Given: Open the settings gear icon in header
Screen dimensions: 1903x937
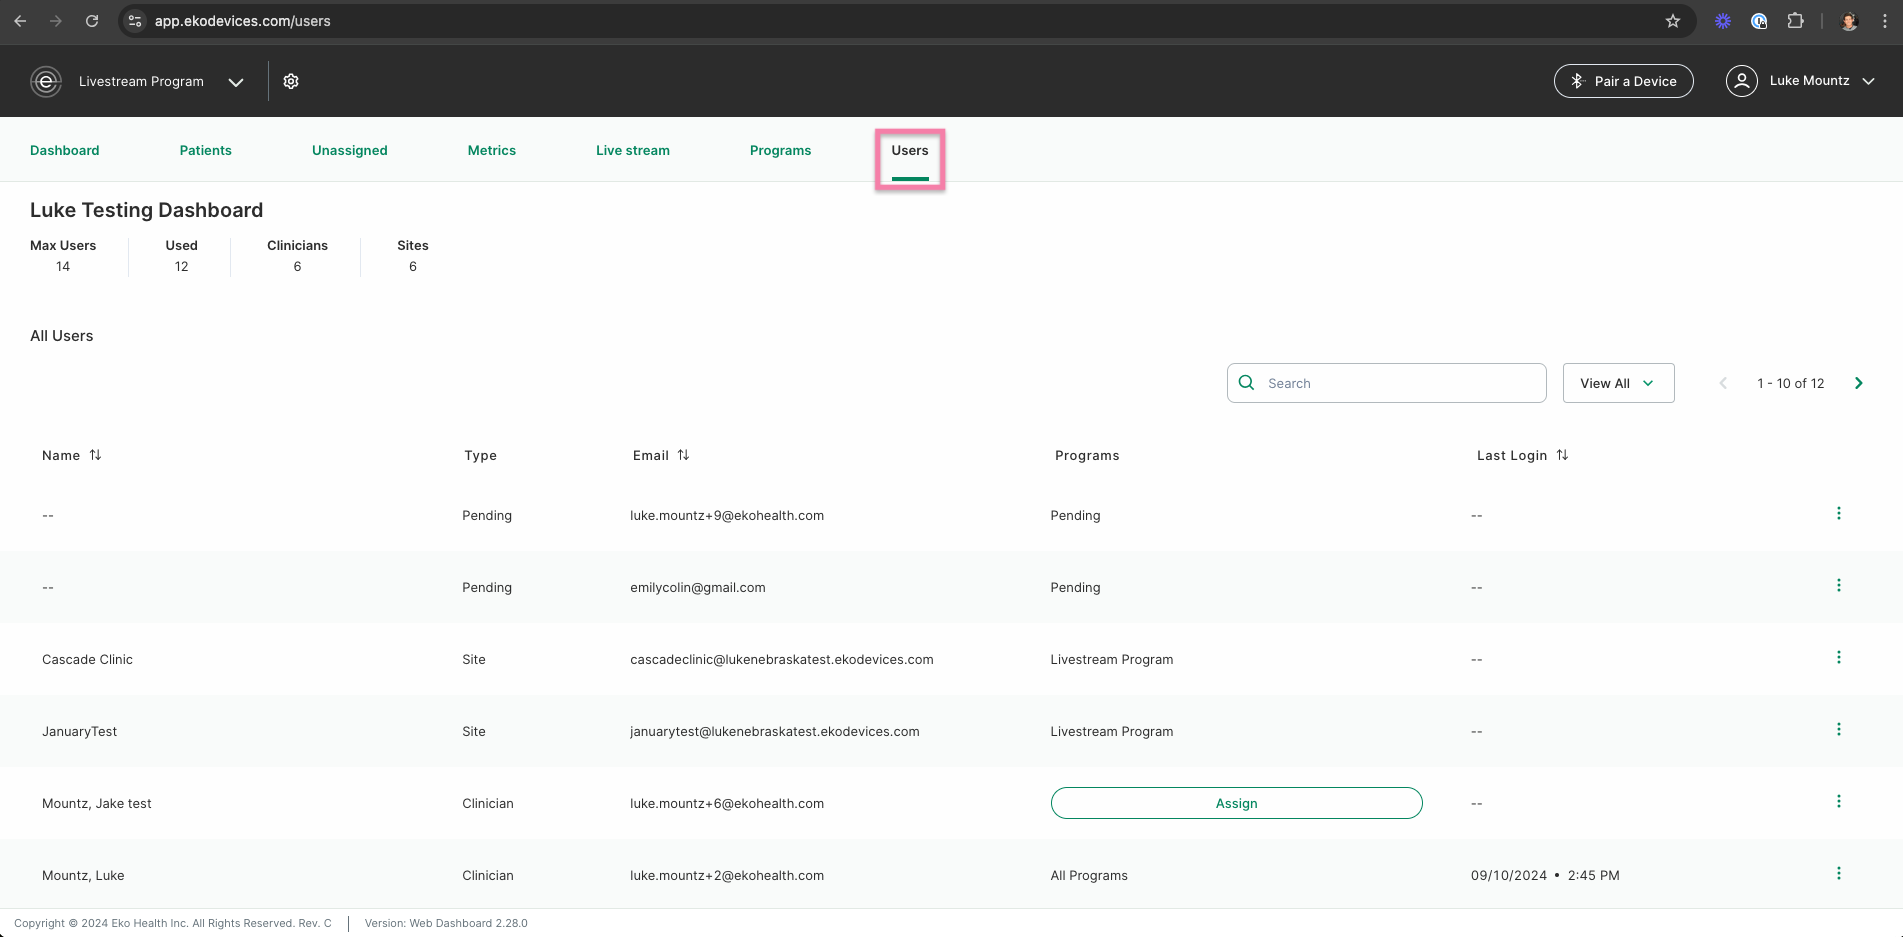Looking at the screenshot, I should click(291, 81).
